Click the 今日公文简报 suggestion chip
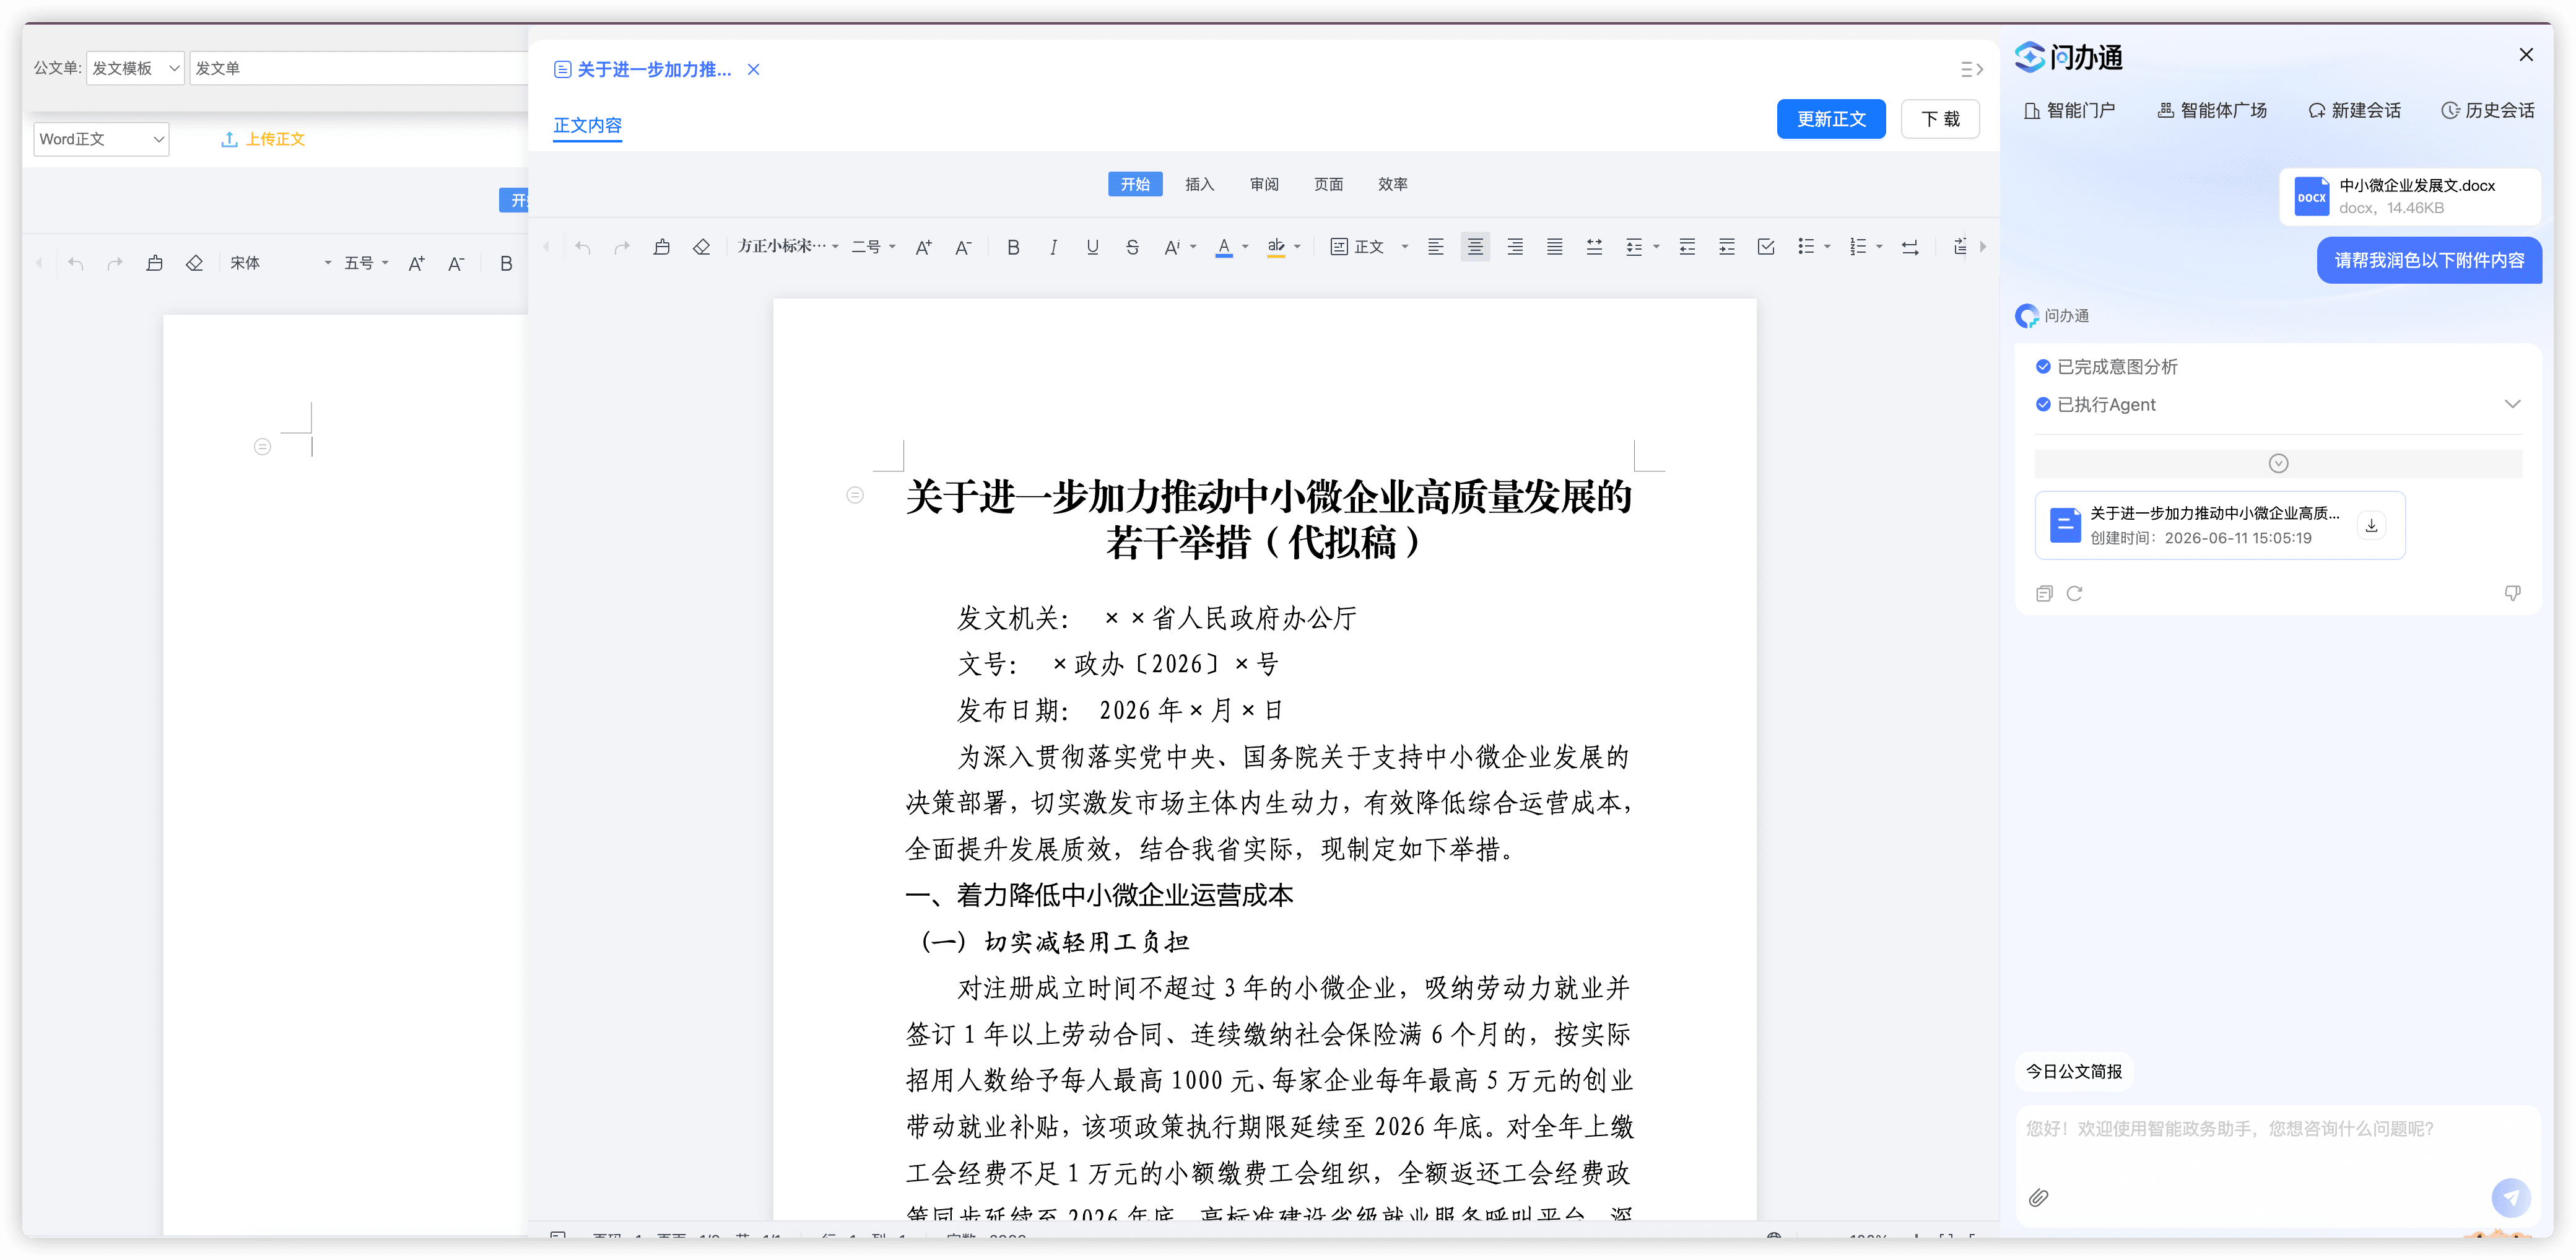Screen dimensions: 2576x1260 coord(2073,1071)
